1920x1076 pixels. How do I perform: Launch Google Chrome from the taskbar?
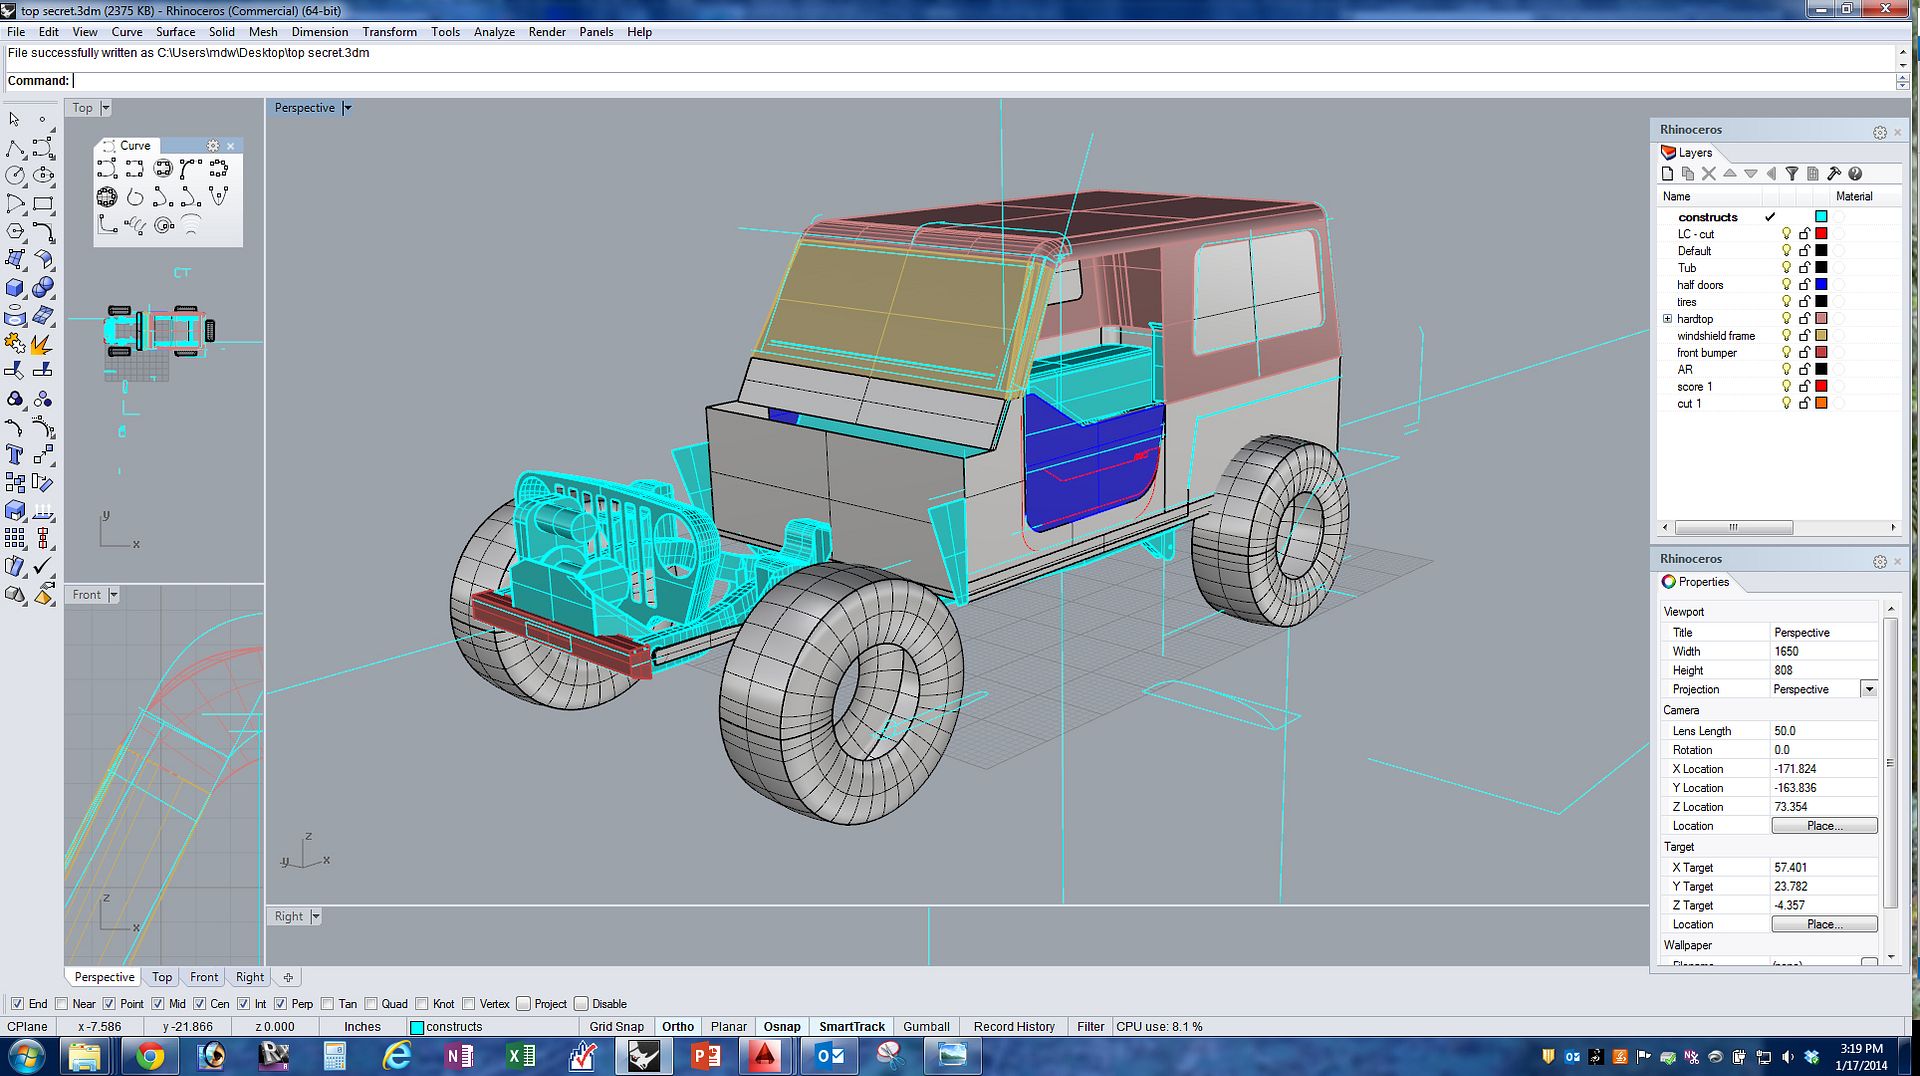point(150,1056)
